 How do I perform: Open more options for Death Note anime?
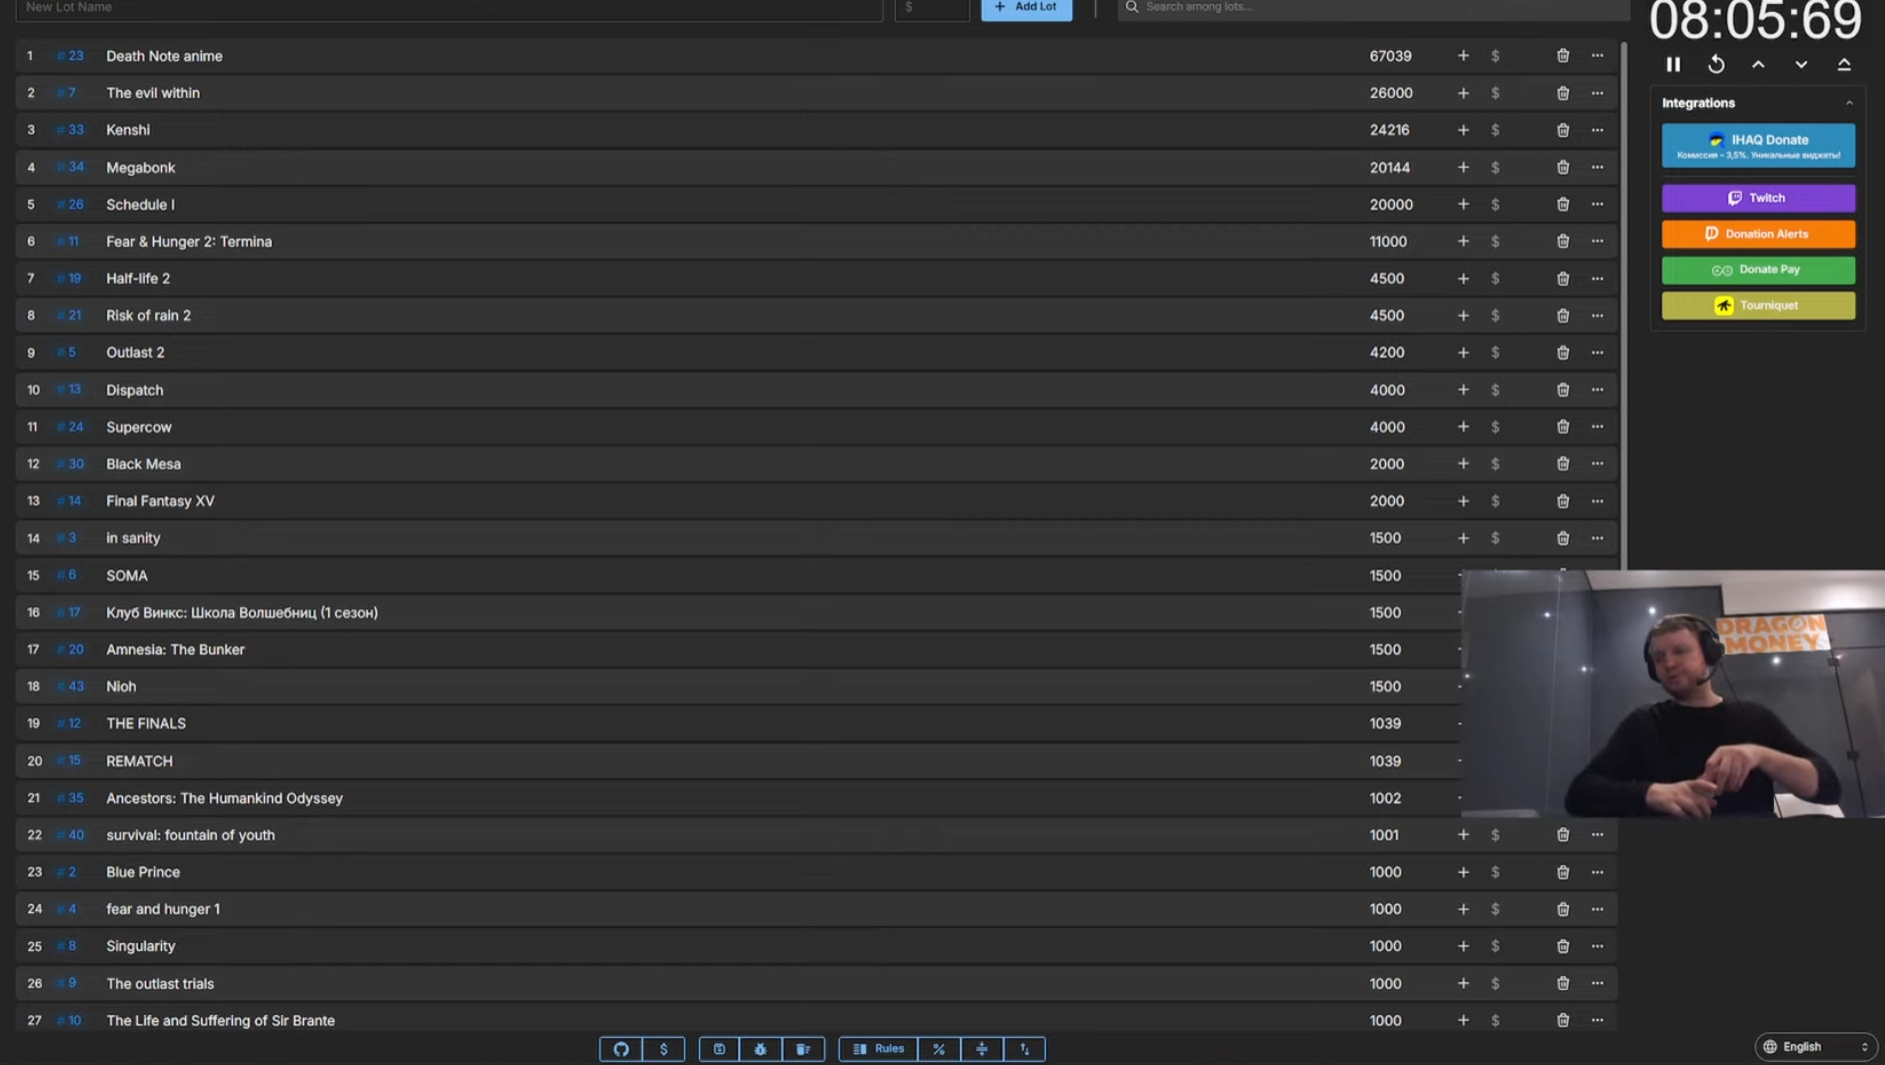[x=1597, y=56]
